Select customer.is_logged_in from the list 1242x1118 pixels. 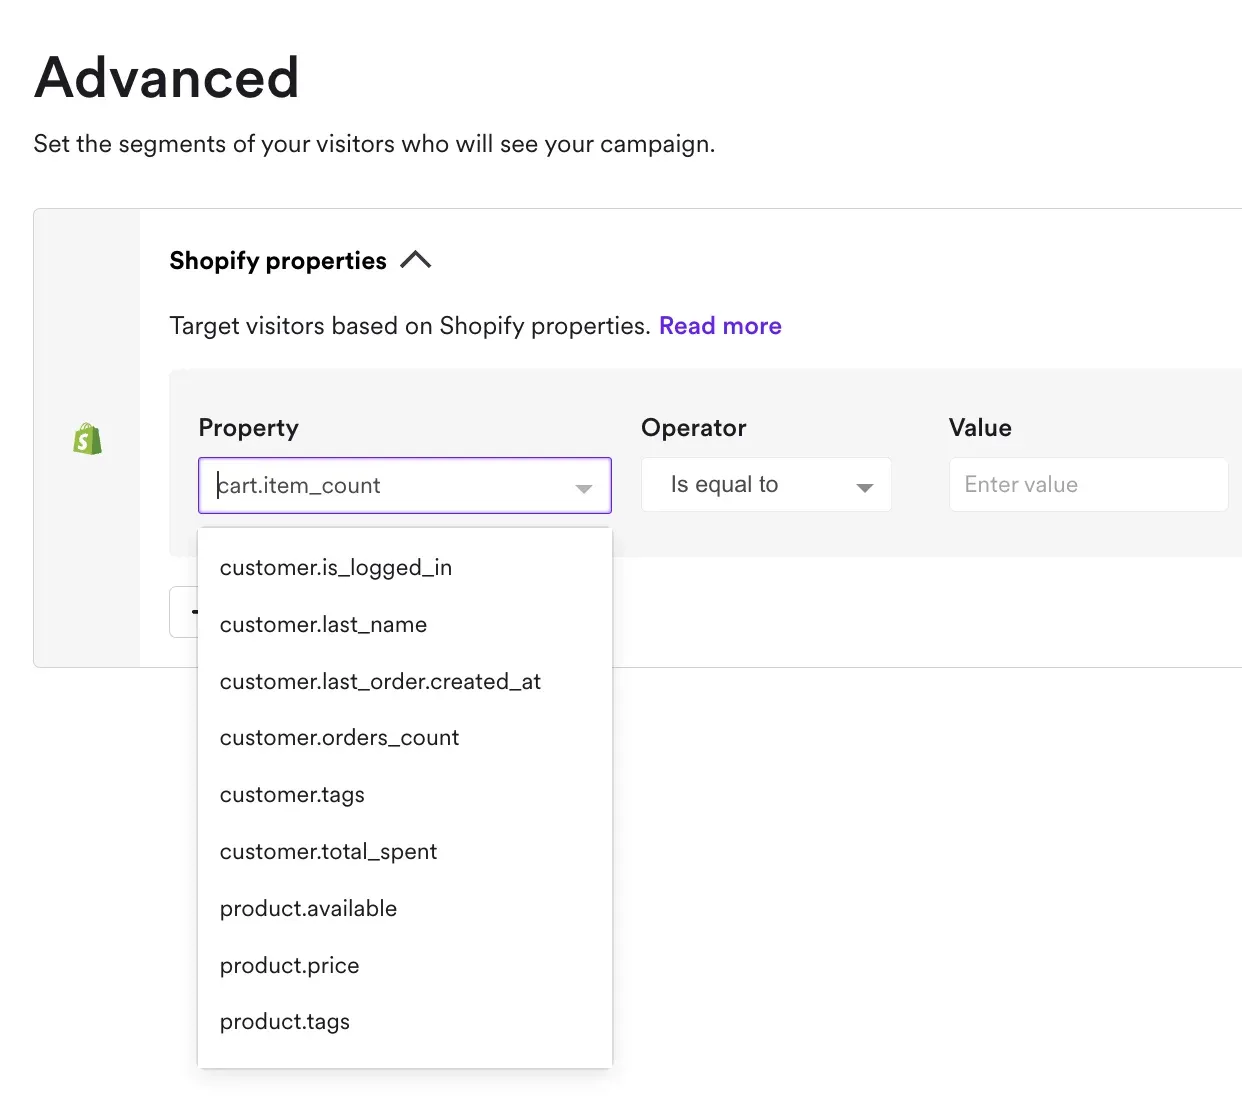[336, 567]
